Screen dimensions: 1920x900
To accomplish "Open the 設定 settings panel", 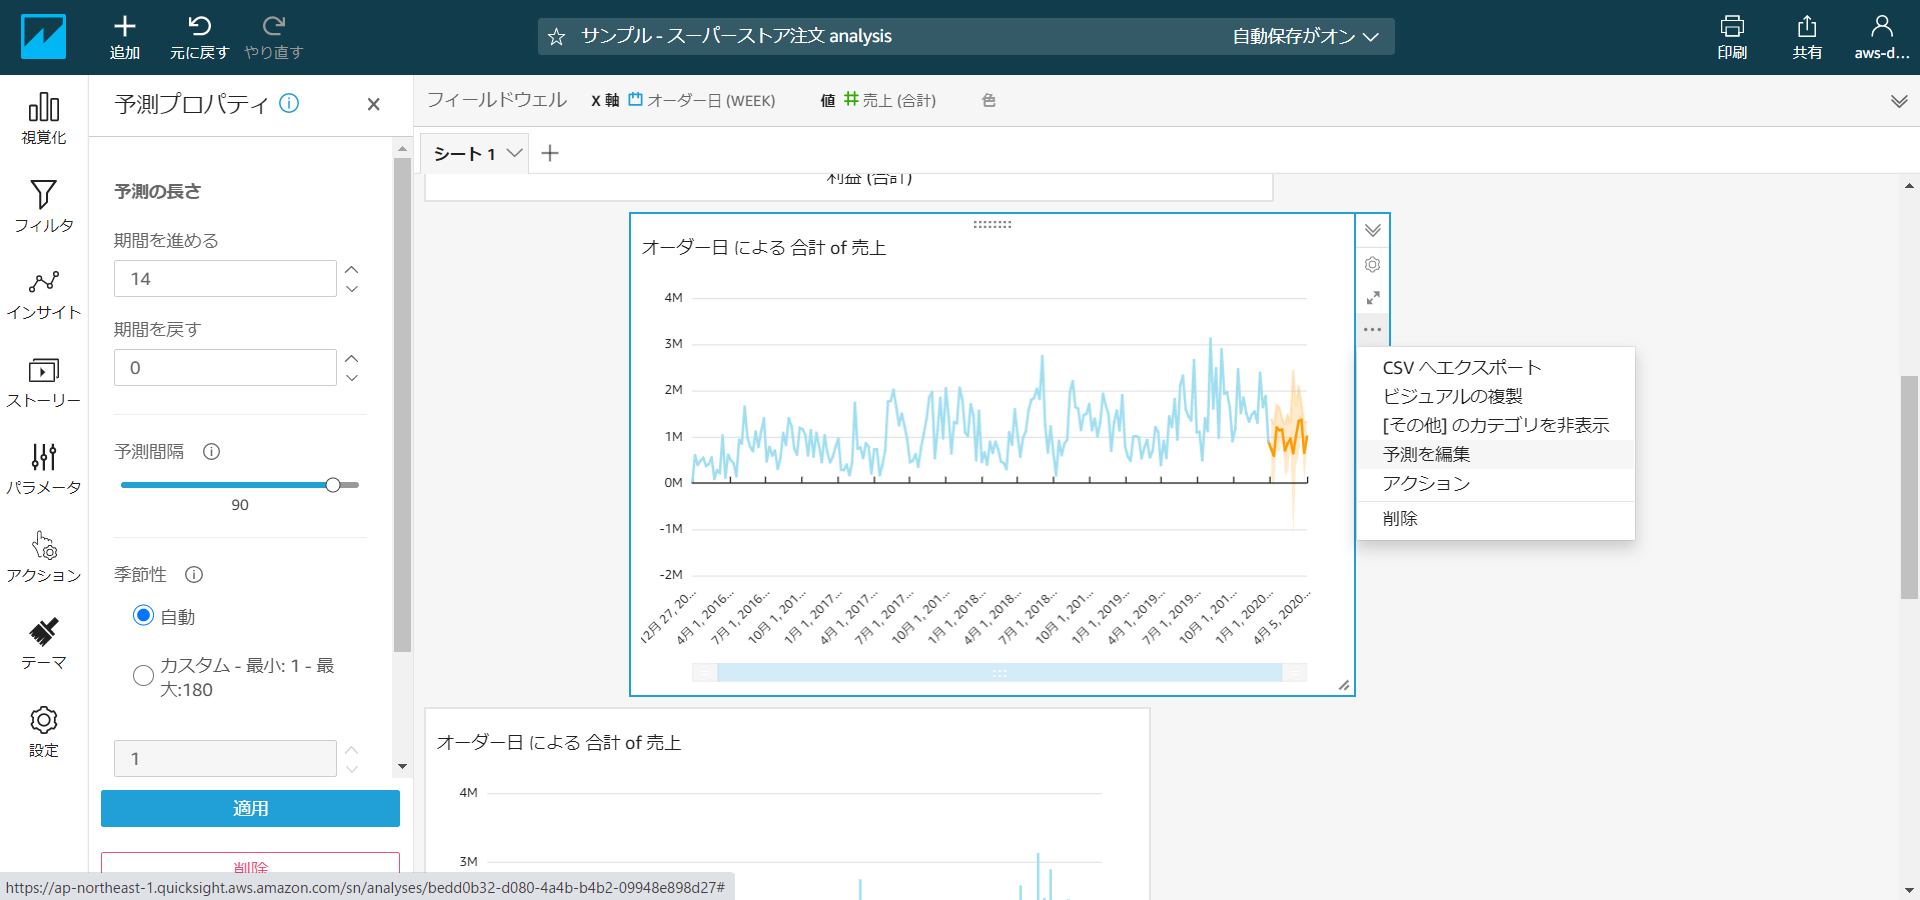I will pyautogui.click(x=44, y=732).
